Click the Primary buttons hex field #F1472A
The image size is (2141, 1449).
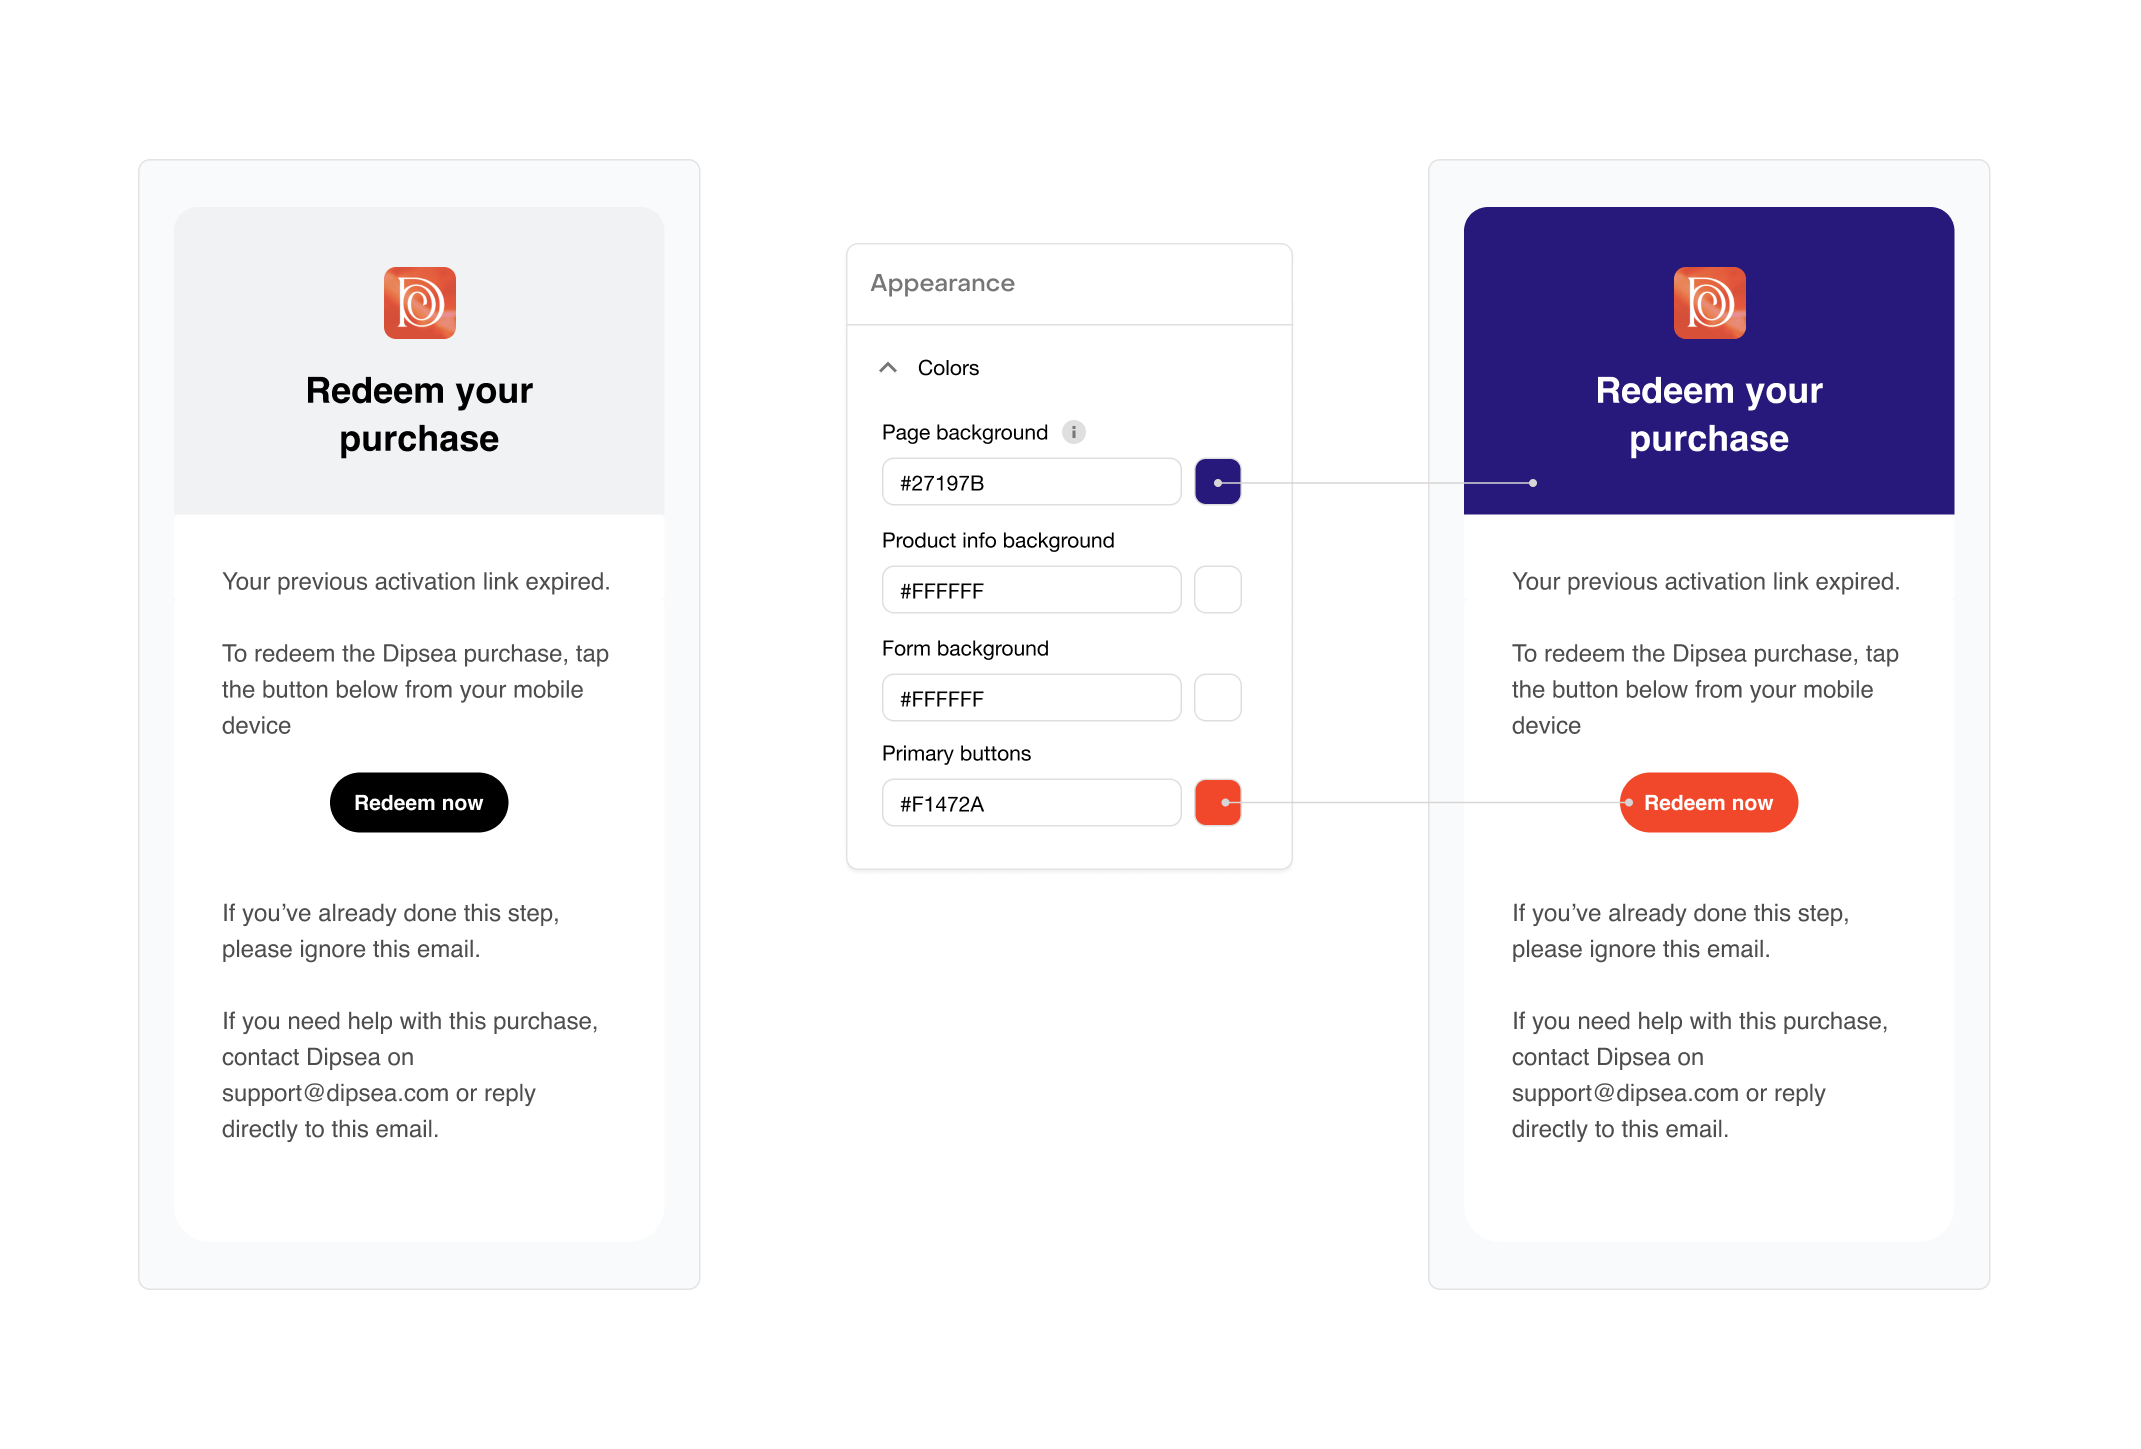1031,803
